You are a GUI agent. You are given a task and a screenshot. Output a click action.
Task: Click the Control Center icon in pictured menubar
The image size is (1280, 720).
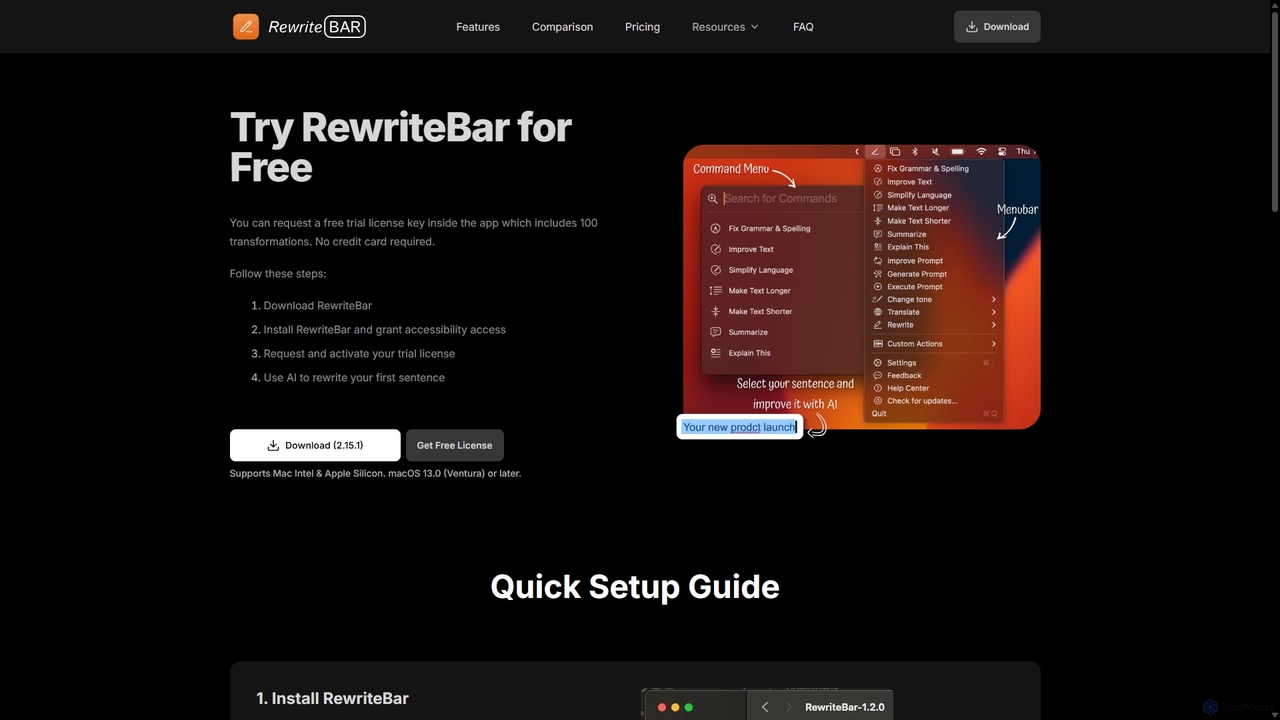1001,152
